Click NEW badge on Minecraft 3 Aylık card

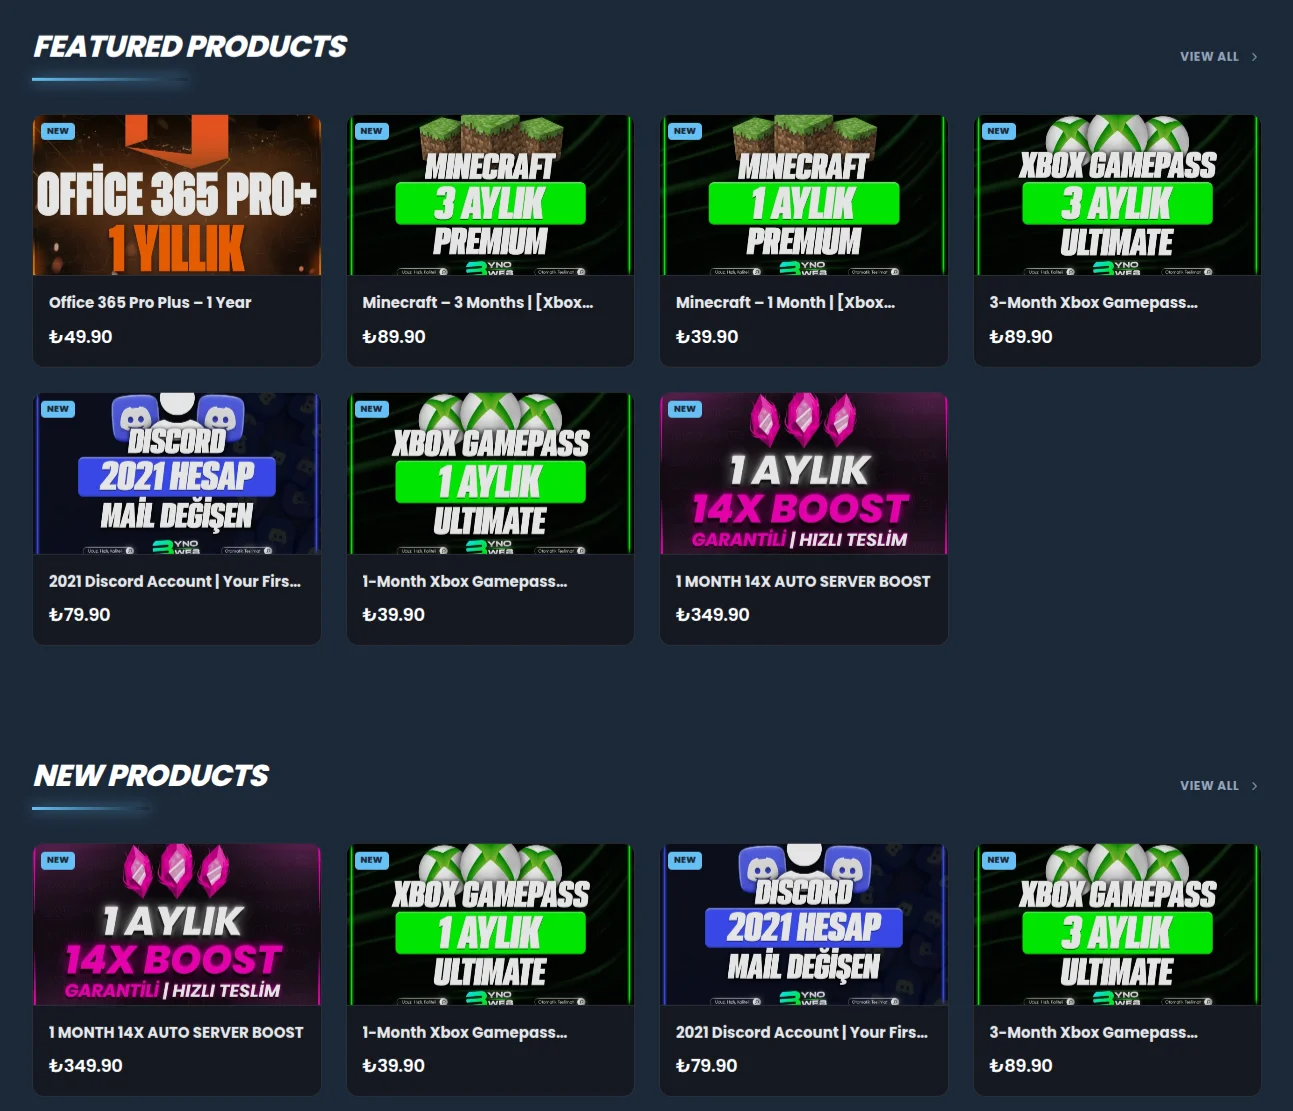[x=371, y=131]
